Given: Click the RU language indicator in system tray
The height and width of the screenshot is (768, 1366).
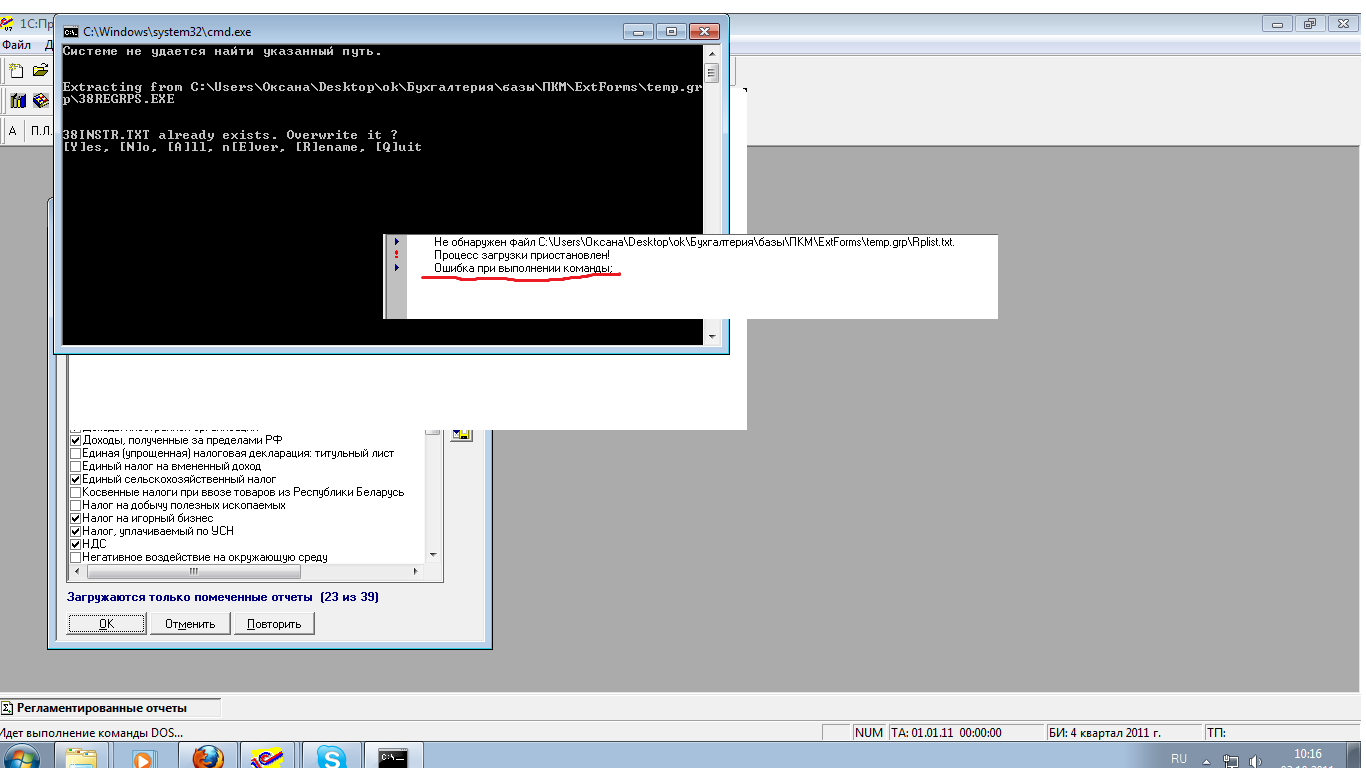Looking at the screenshot, I should click(1179, 759).
